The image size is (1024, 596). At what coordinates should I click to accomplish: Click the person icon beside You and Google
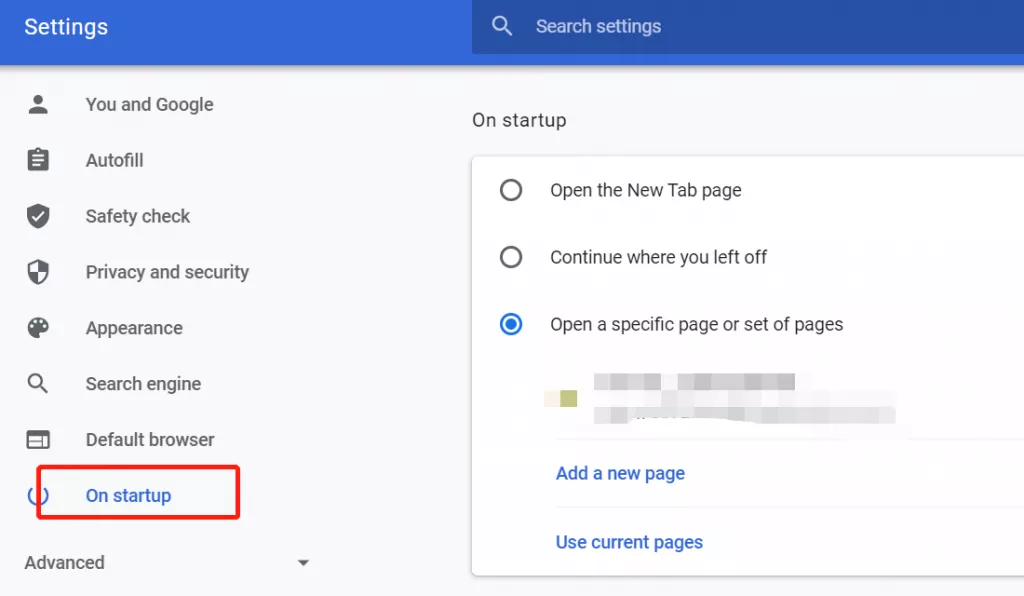38,104
